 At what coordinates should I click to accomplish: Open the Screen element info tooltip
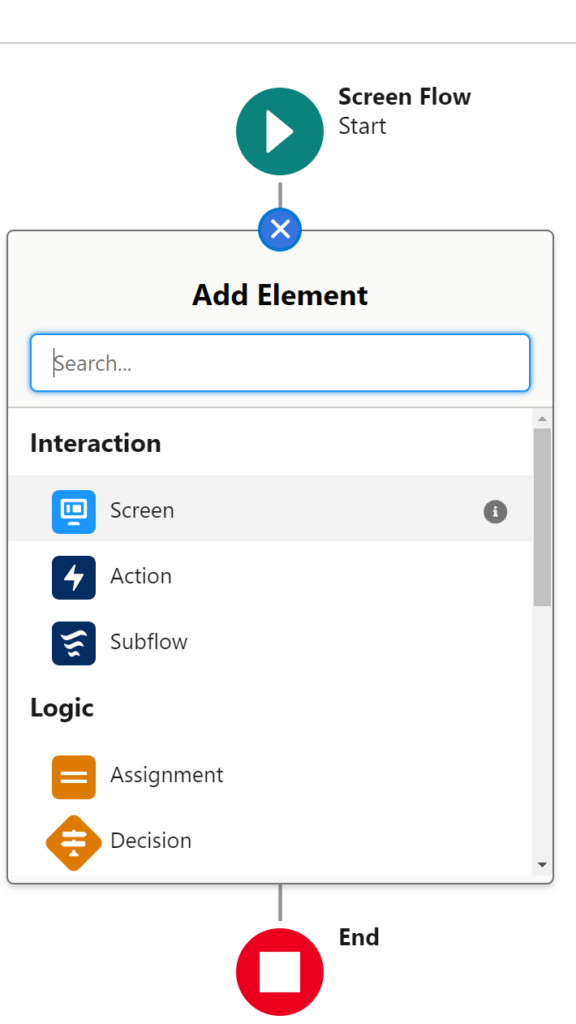point(495,511)
